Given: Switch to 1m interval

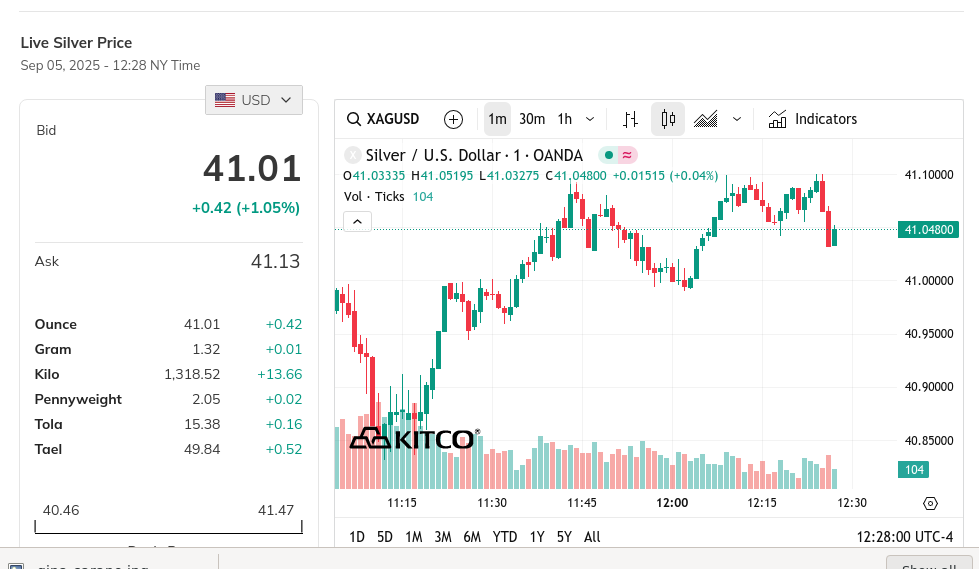Looking at the screenshot, I should pos(497,119).
